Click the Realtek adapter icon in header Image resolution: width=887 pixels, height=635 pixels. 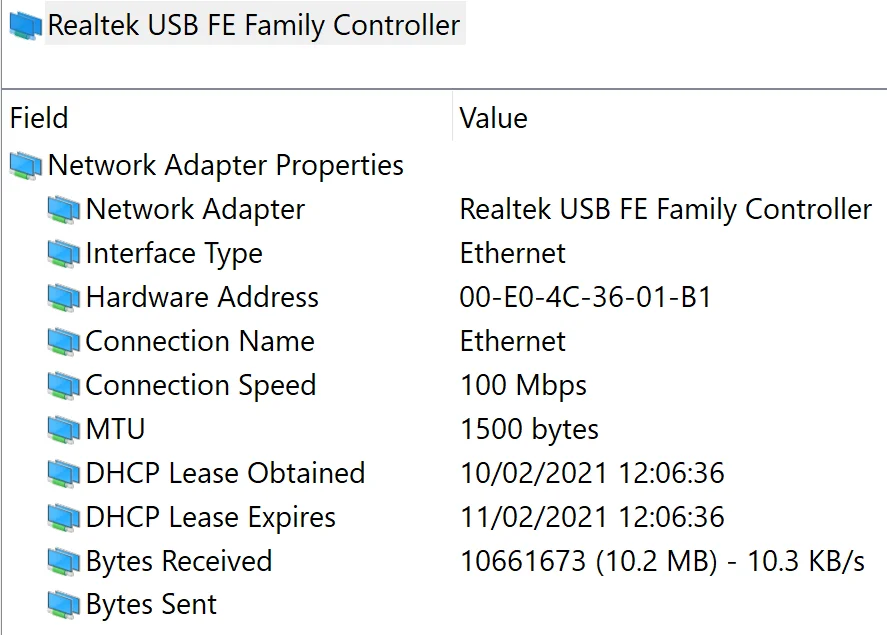pos(25,26)
